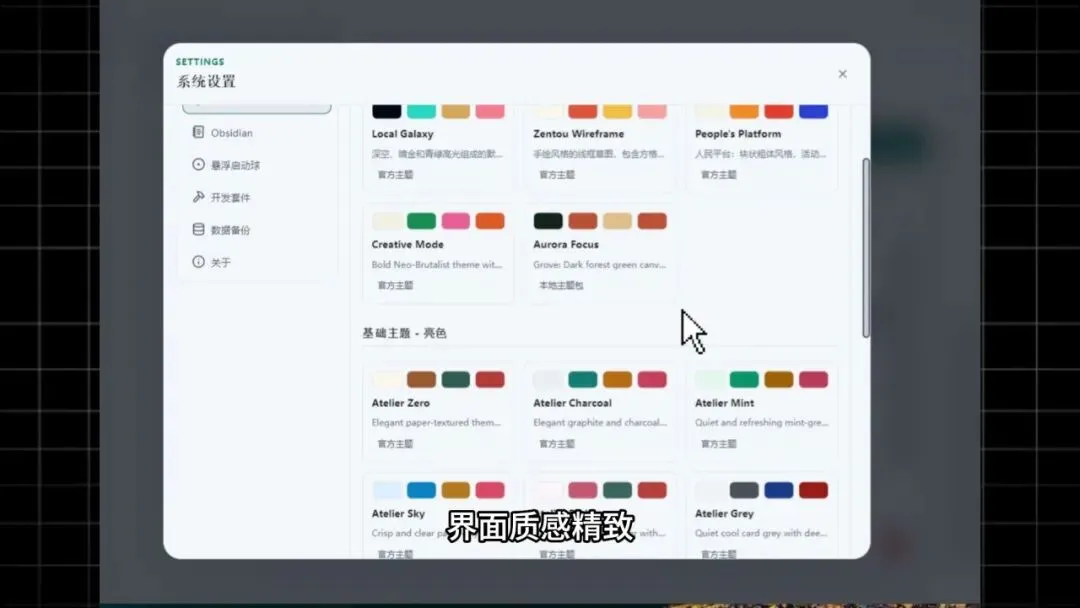Pick the teal swatch of Local Galaxy
The image size is (1080, 608).
click(x=421, y=111)
